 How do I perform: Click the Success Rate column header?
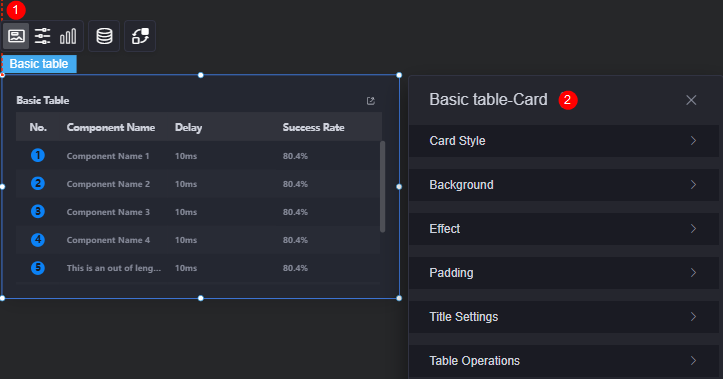(x=314, y=128)
